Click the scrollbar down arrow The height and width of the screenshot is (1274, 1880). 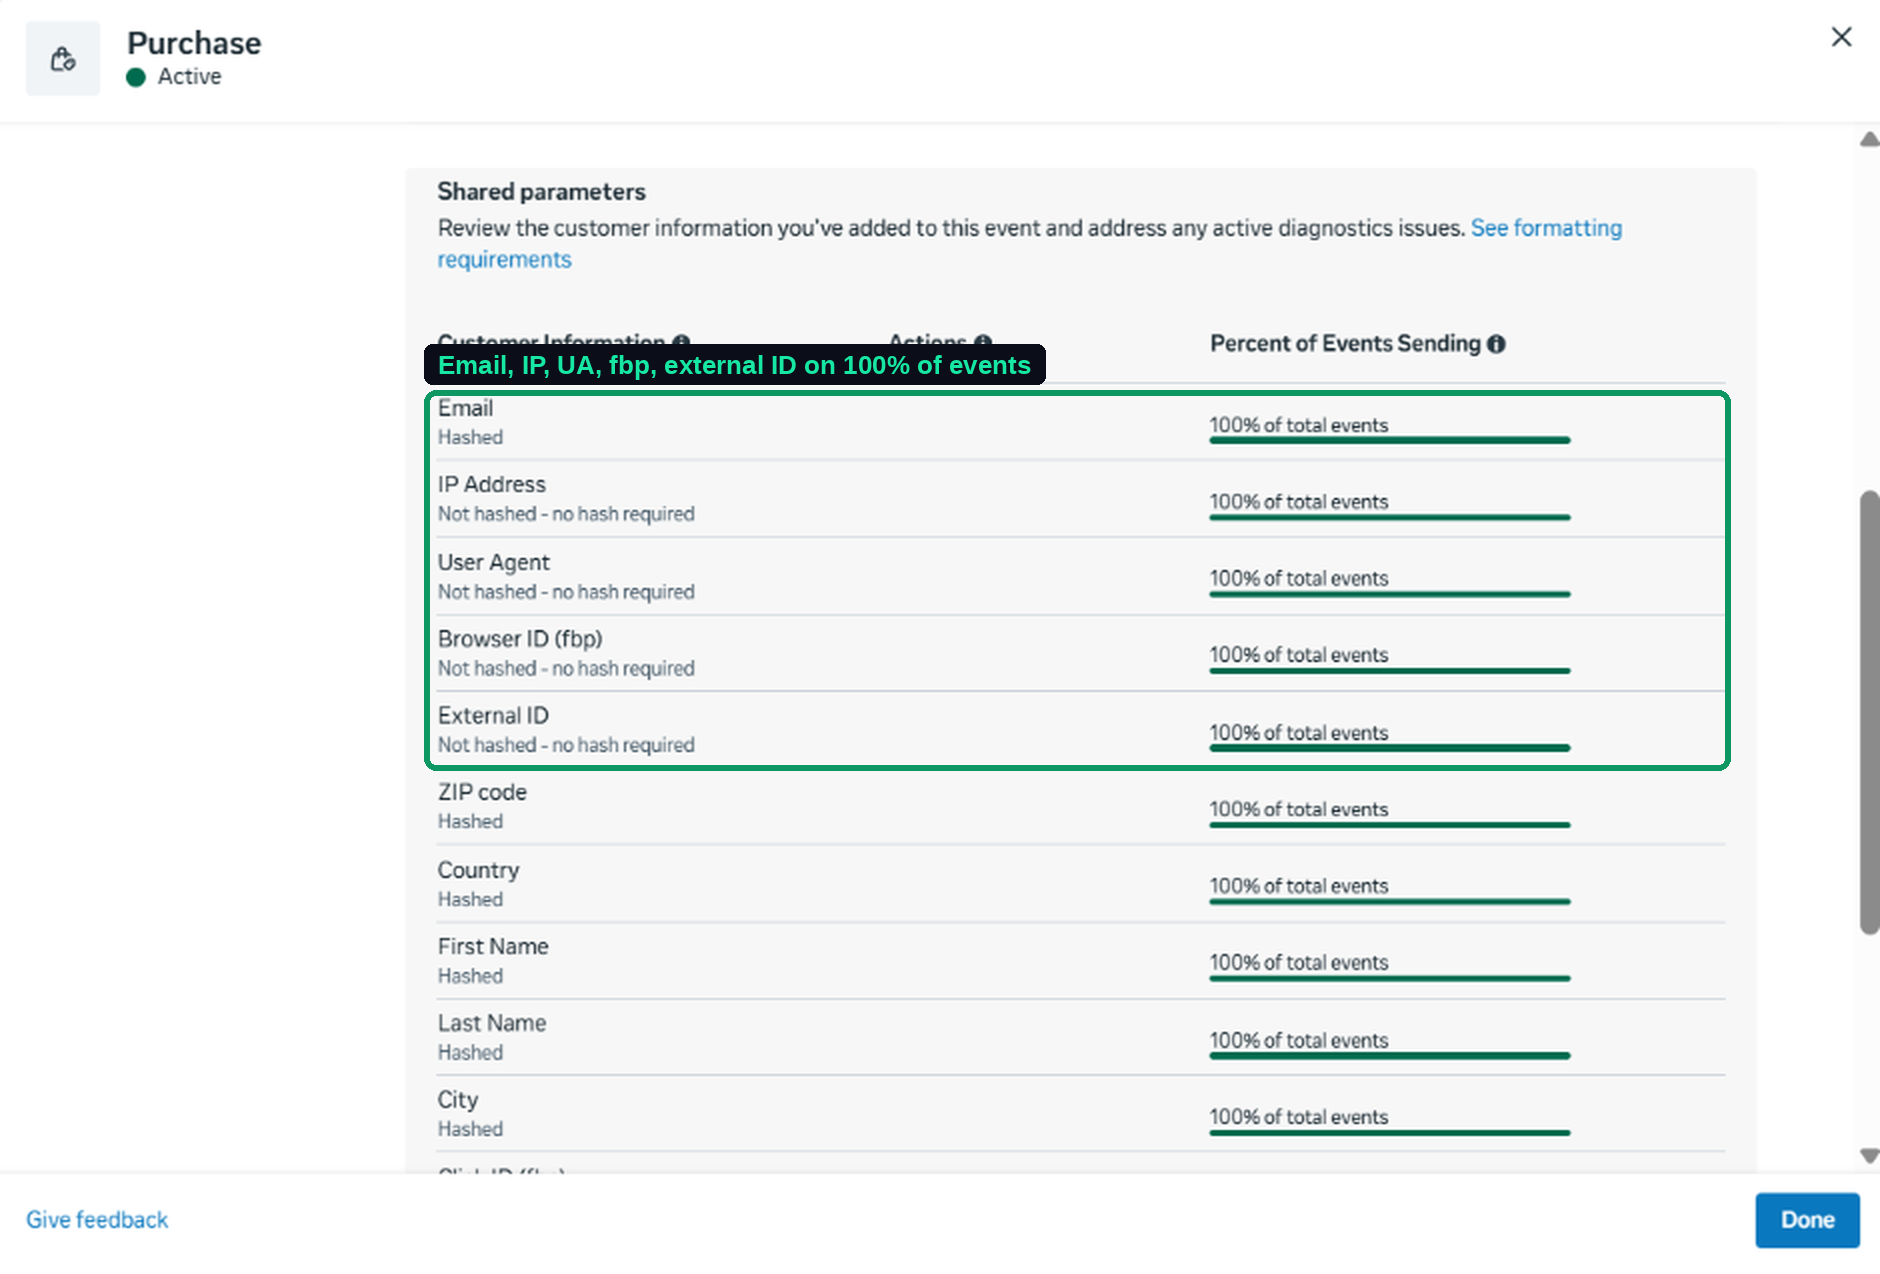(x=1869, y=1156)
